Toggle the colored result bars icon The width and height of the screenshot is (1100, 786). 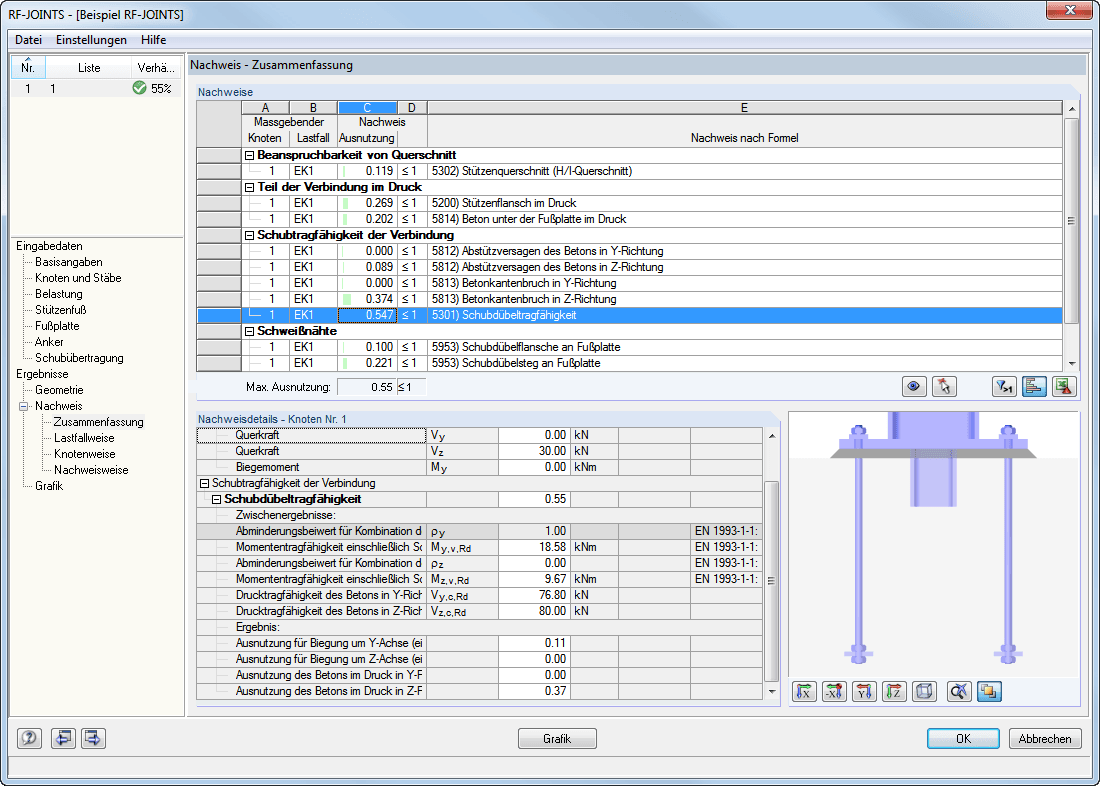coord(1035,387)
